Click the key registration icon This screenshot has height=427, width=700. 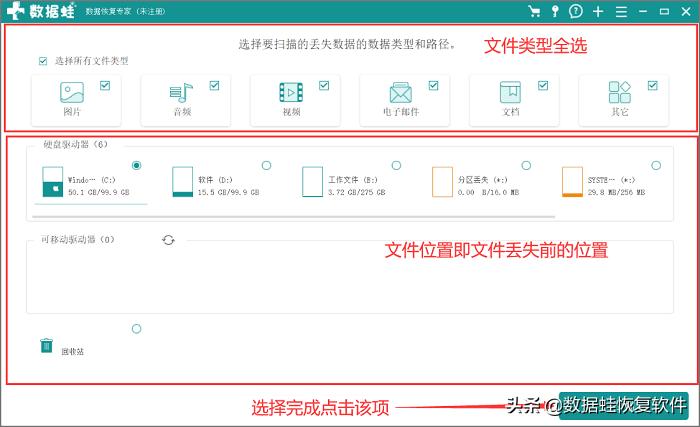pyautogui.click(x=555, y=12)
